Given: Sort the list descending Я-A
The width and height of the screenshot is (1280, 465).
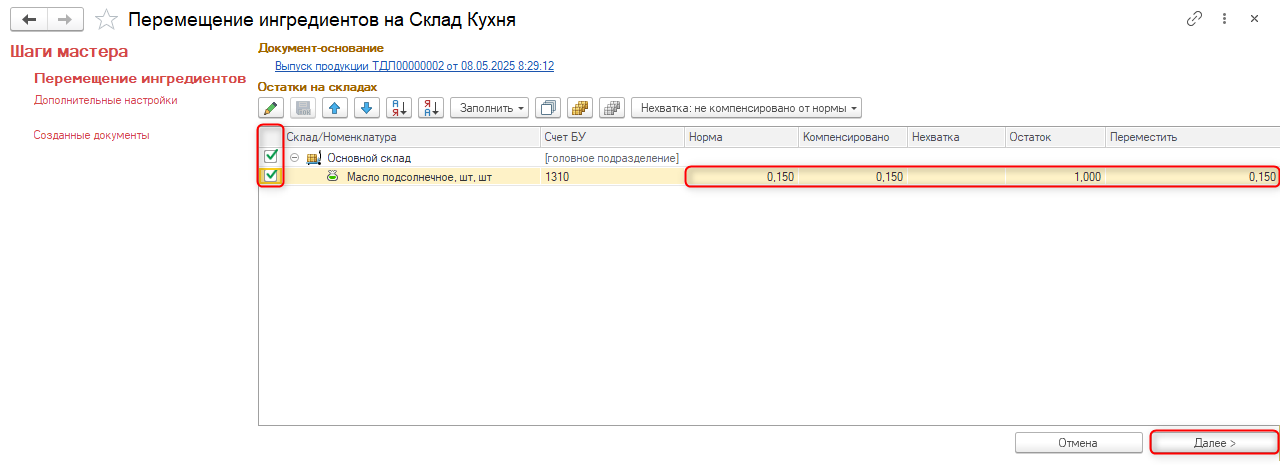Looking at the screenshot, I should (431, 108).
